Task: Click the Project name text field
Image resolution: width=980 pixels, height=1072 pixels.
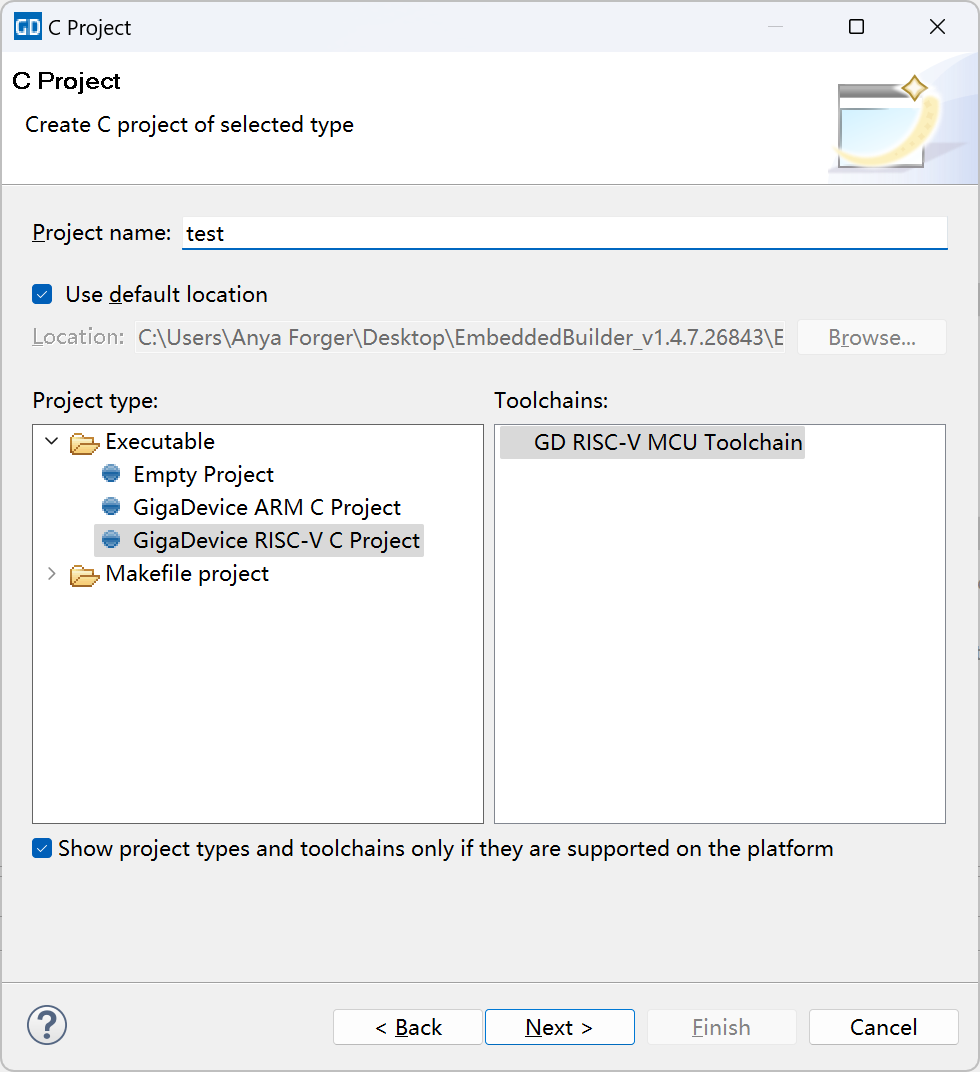Action: [x=564, y=233]
